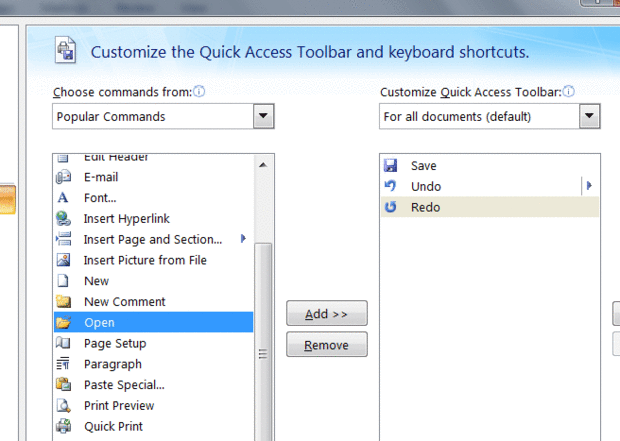Screen dimensions: 620x441
Task: Click the Add >> button
Action: (x=326, y=314)
